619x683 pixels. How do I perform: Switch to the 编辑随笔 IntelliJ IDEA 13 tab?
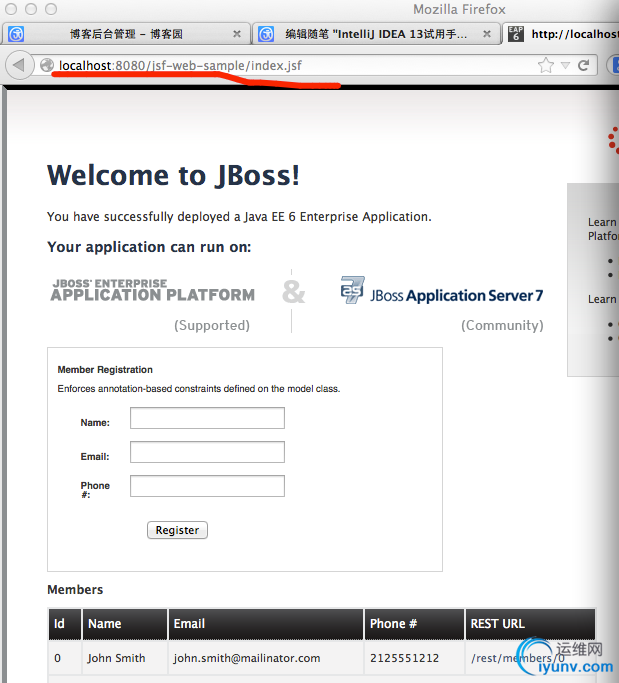click(x=376, y=34)
